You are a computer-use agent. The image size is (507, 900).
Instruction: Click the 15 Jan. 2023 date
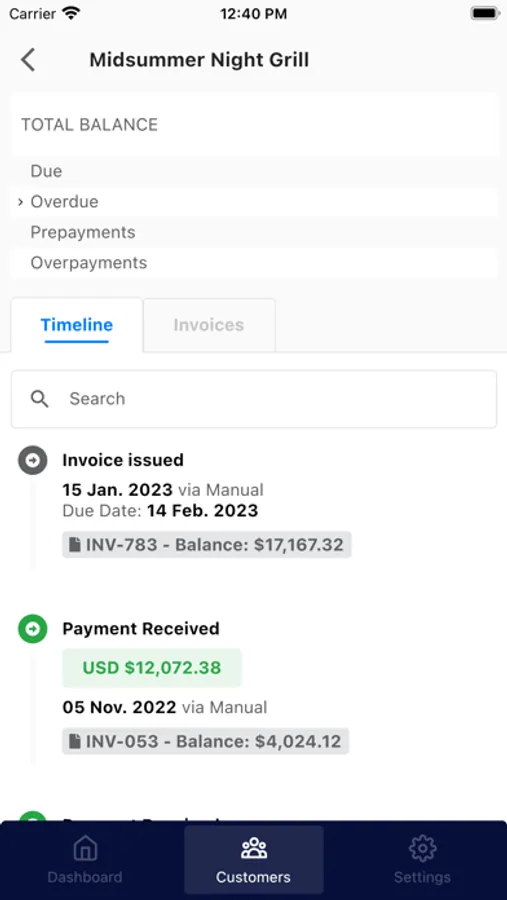point(117,490)
